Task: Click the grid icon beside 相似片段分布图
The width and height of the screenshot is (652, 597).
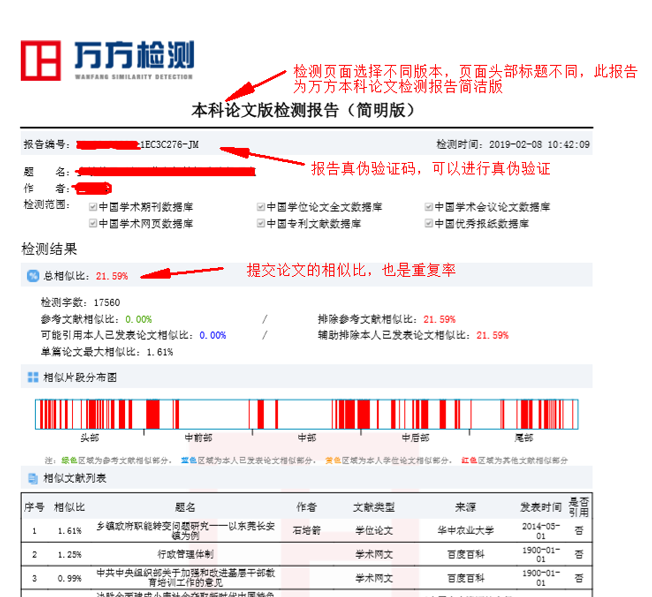Action: [x=32, y=377]
